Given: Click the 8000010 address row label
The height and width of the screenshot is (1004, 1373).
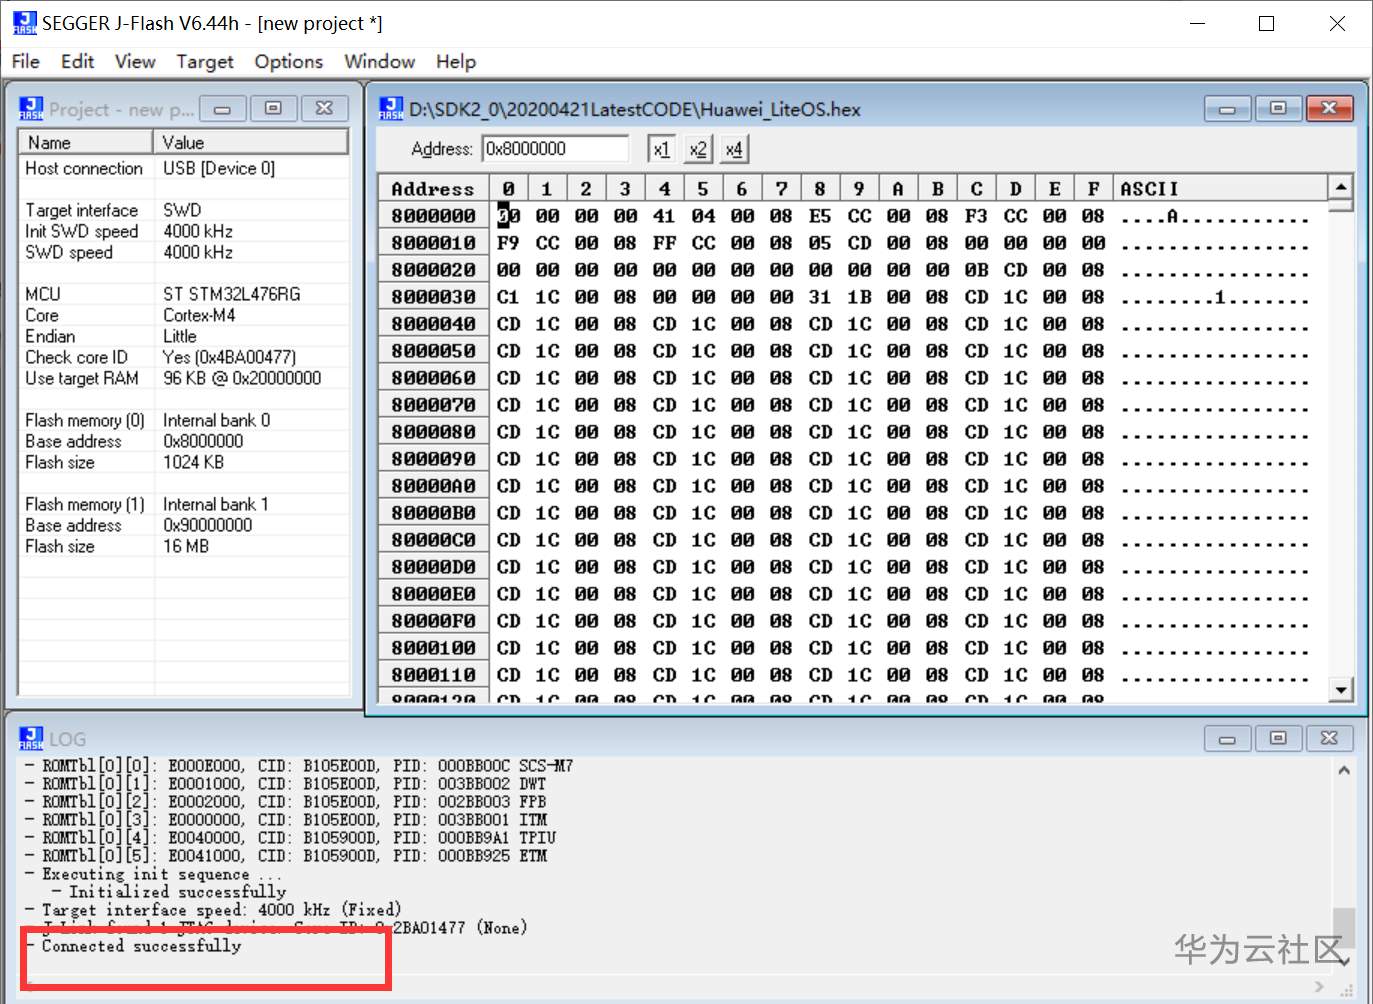Looking at the screenshot, I should click(433, 243).
